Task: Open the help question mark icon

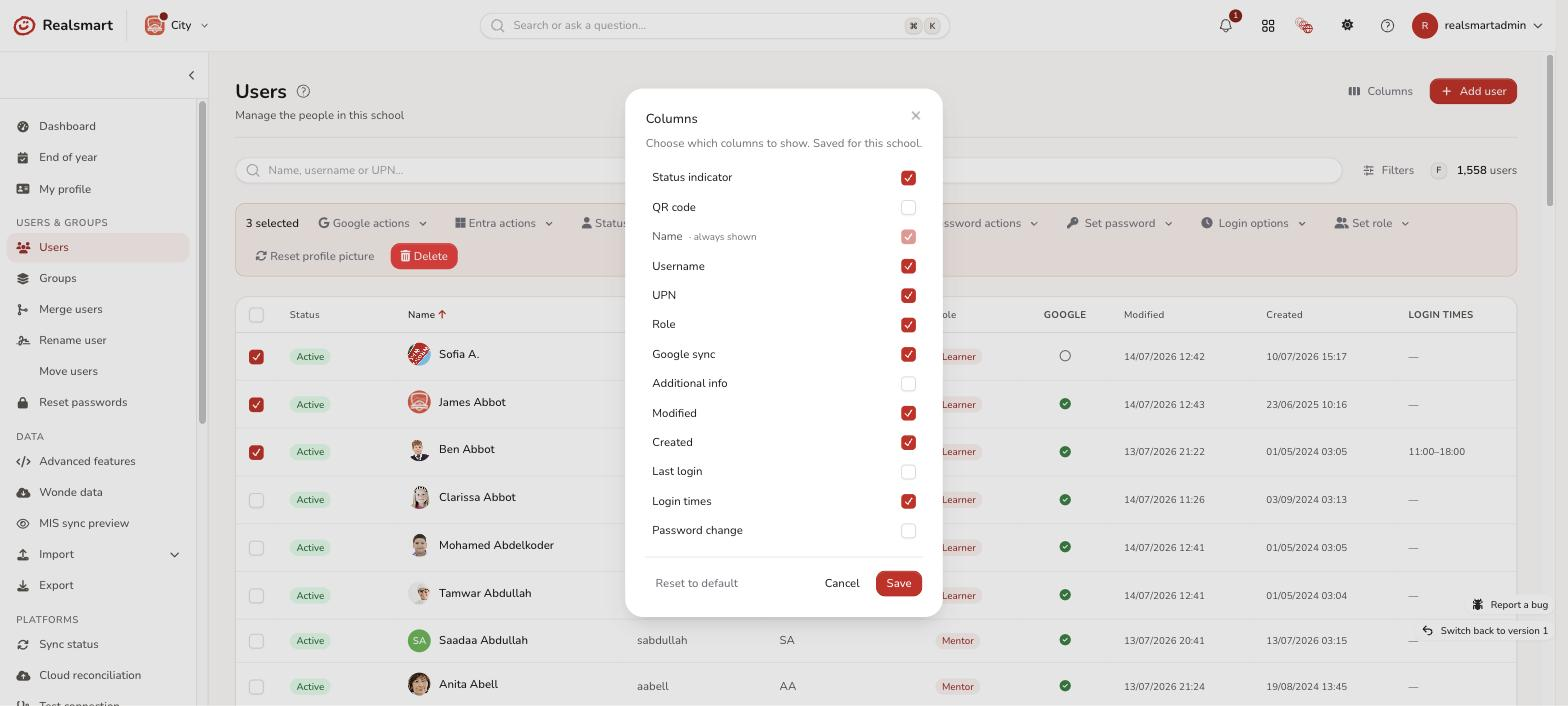Action: 1387,26
